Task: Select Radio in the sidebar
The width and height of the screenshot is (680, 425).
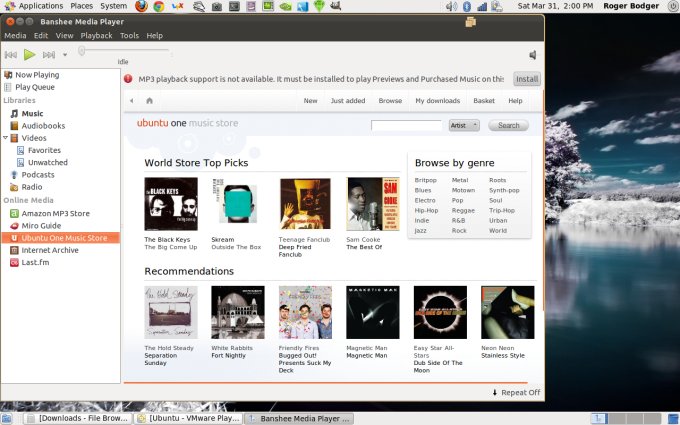Action: click(32, 186)
